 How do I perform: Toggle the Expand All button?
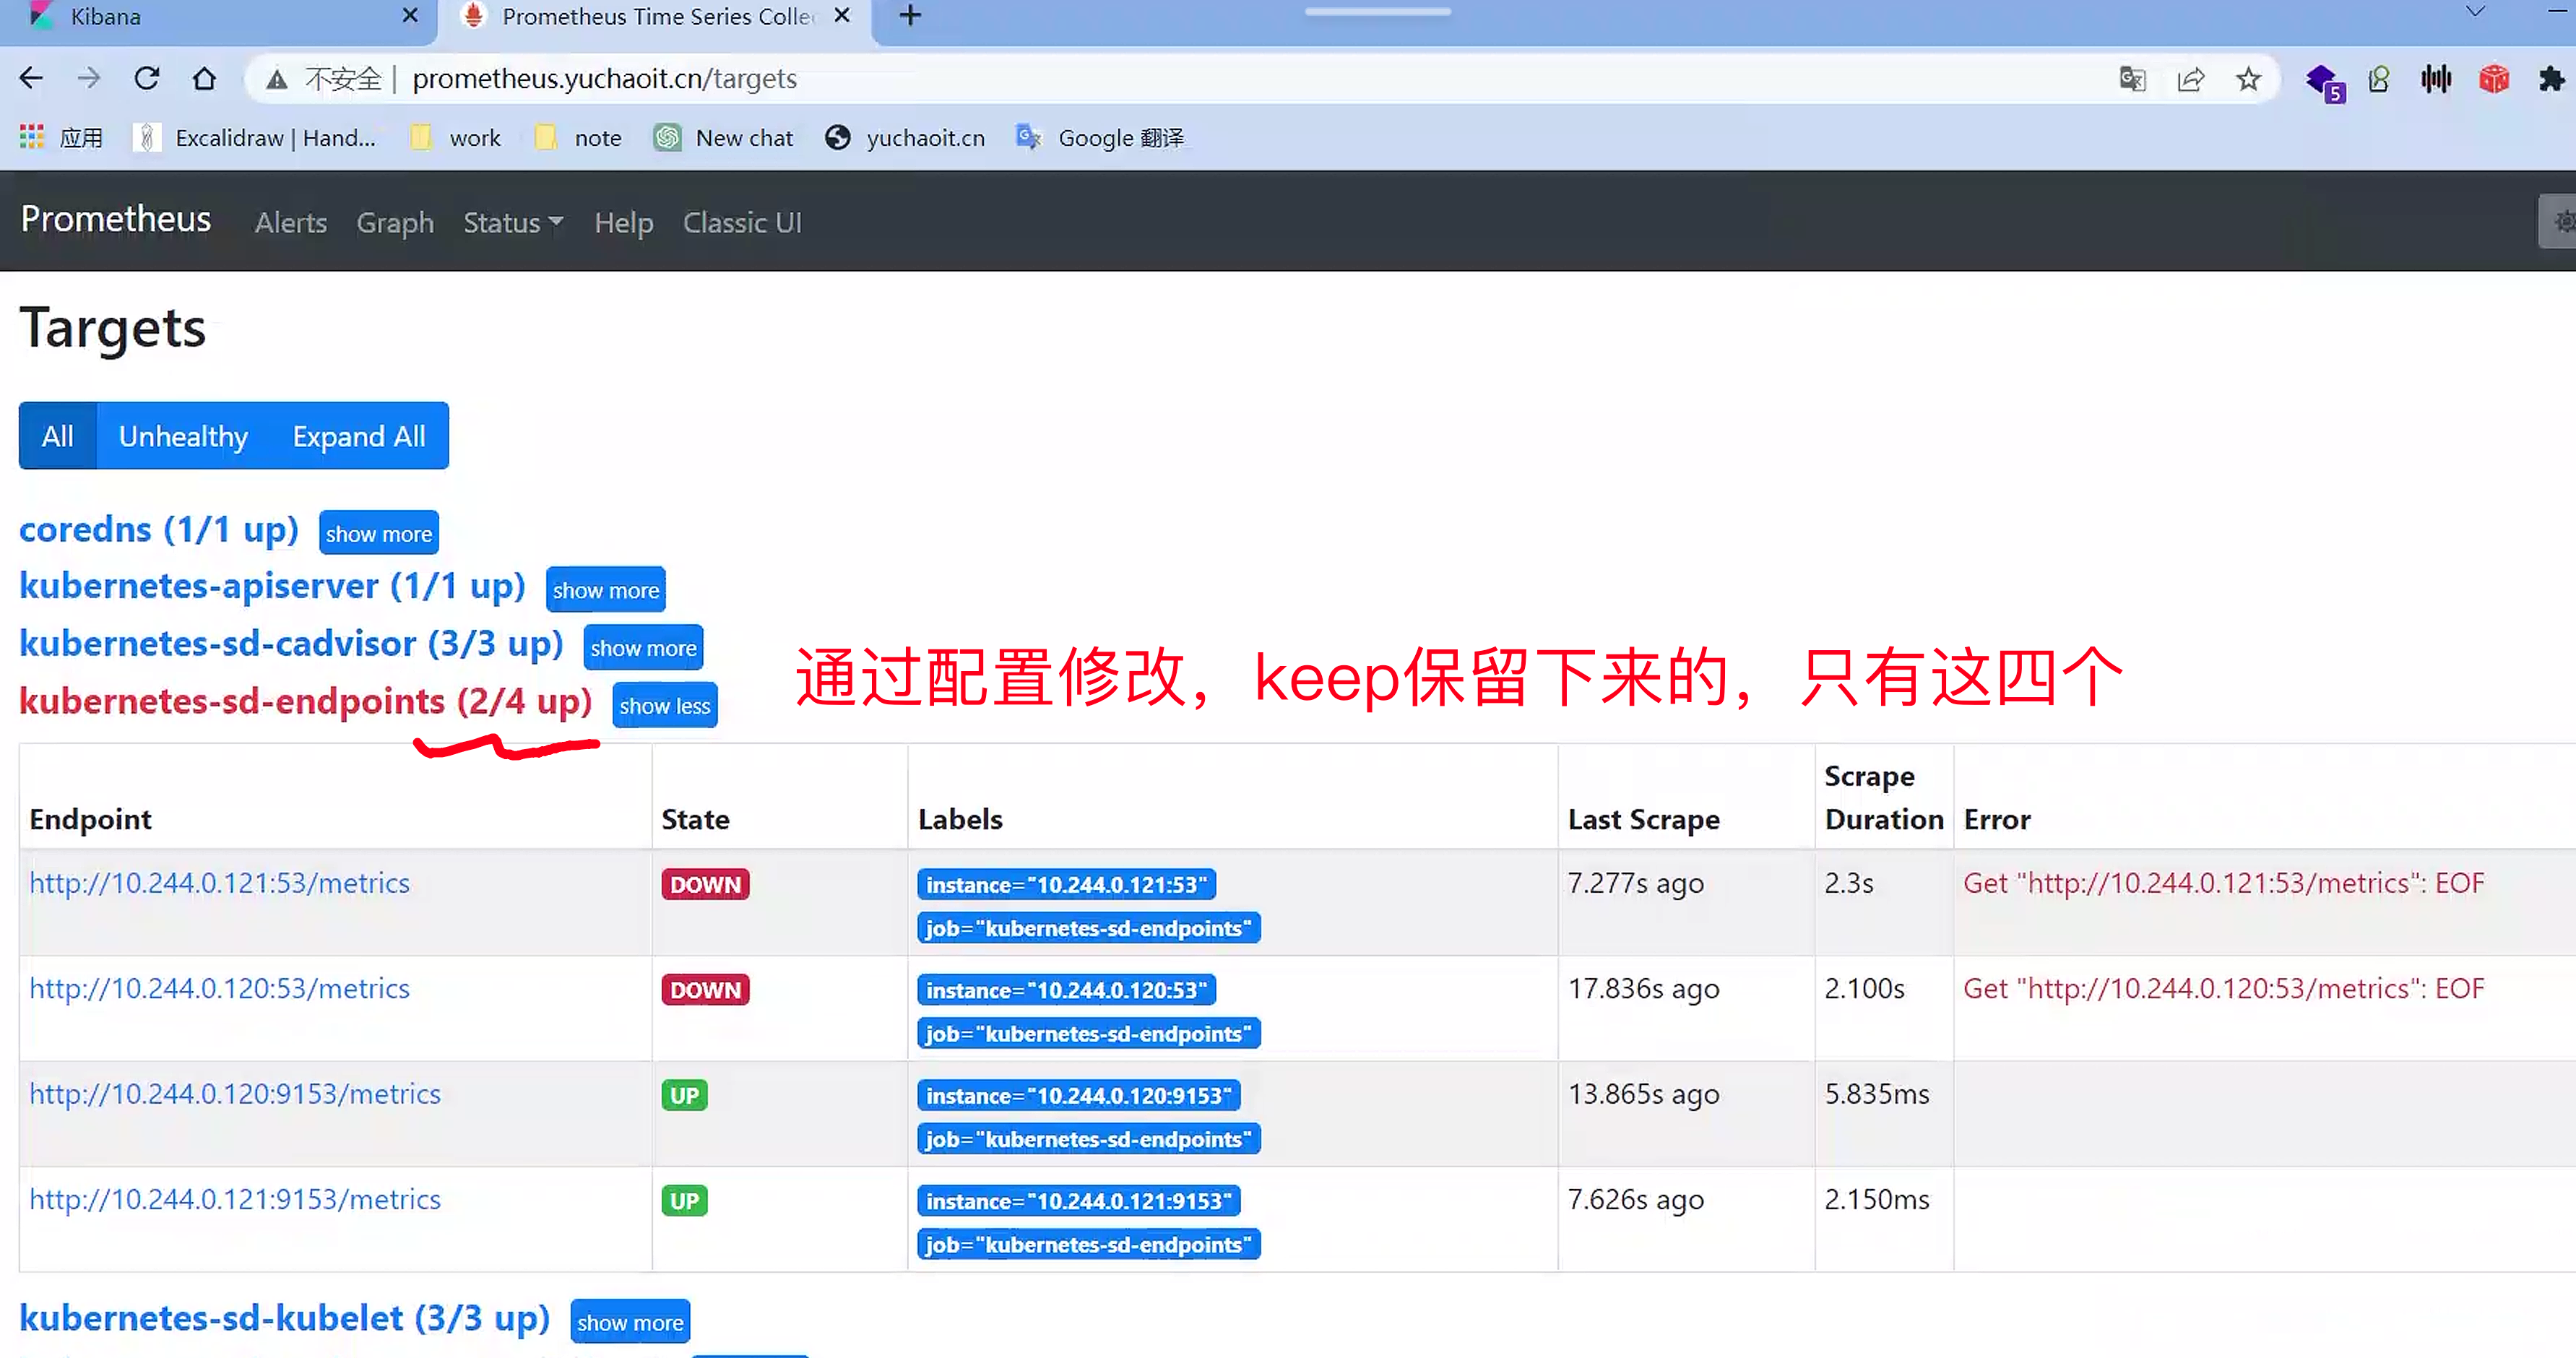[x=358, y=436]
